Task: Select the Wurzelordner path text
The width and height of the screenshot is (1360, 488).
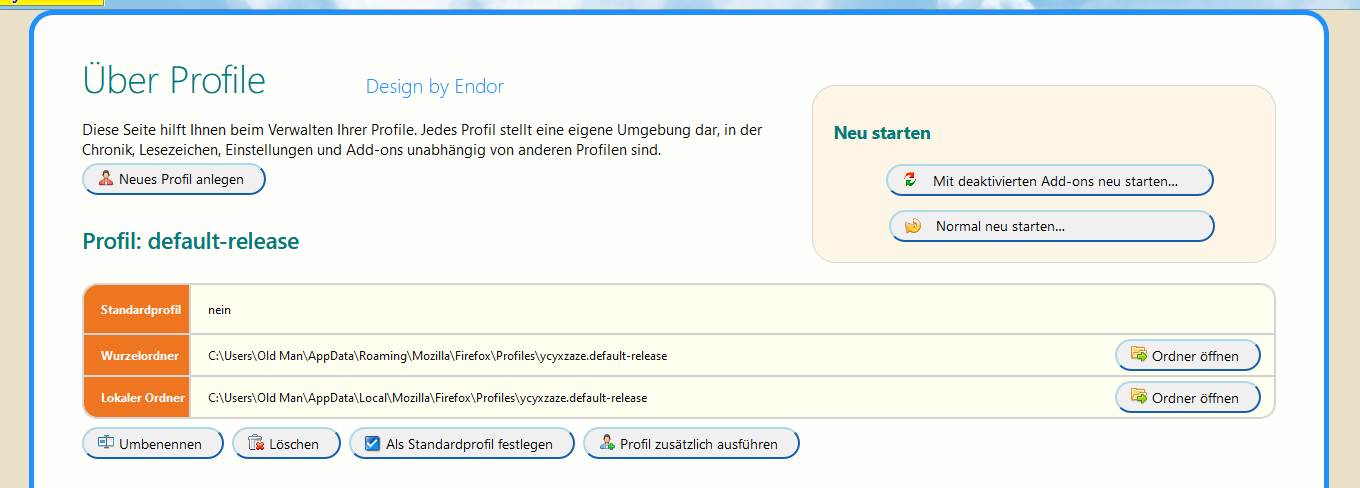Action: point(437,355)
